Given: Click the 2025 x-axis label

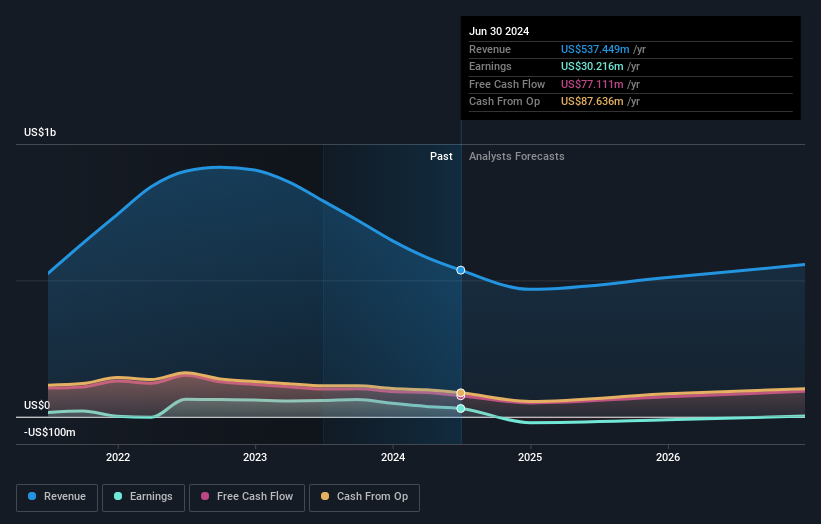Looking at the screenshot, I should click(530, 457).
